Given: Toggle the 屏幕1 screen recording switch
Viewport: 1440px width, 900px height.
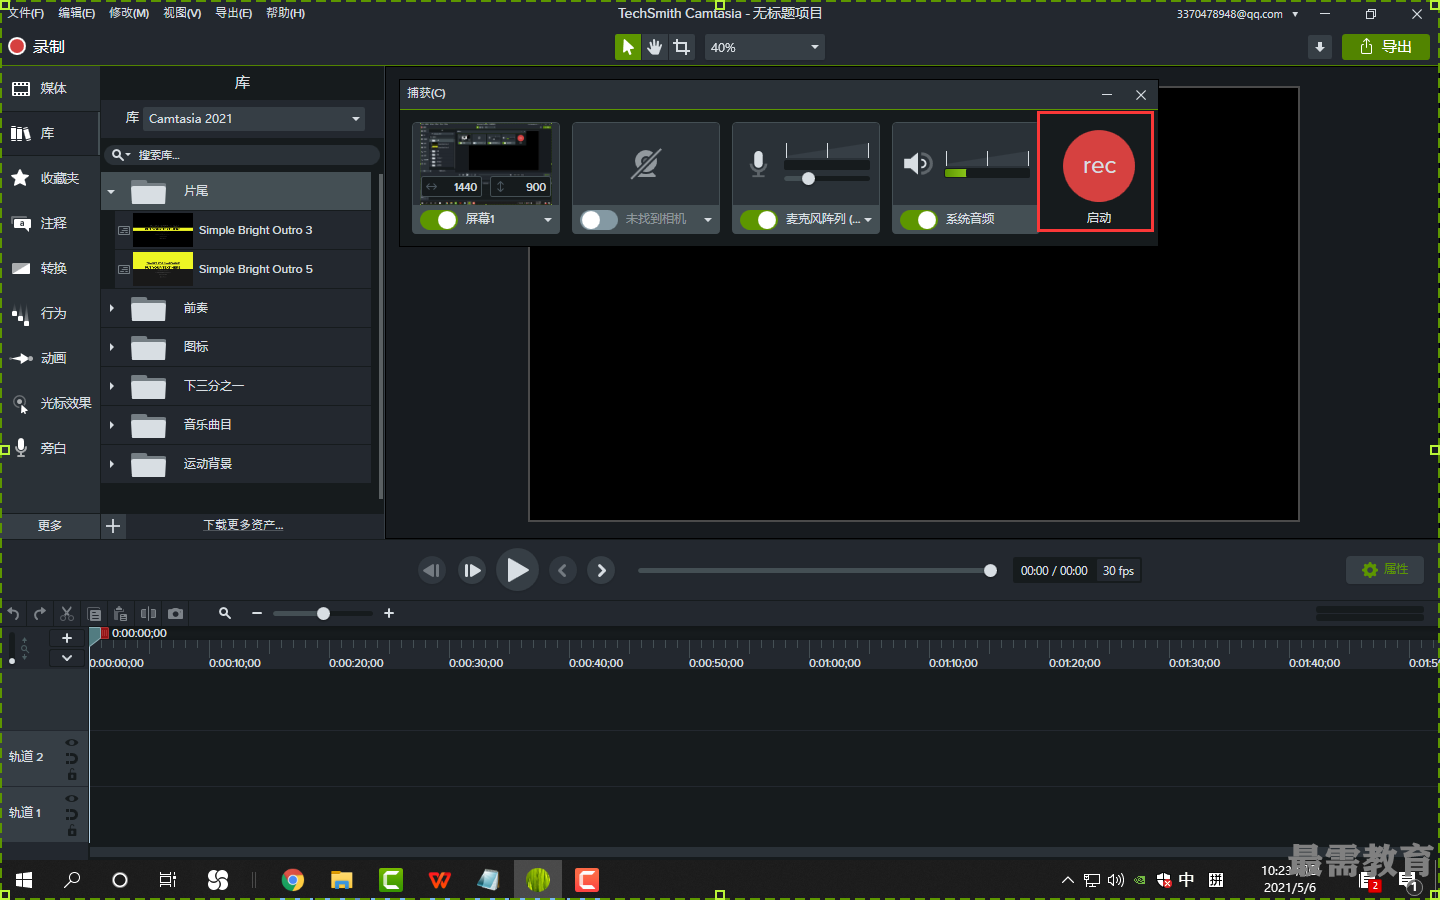Looking at the screenshot, I should pos(438,219).
